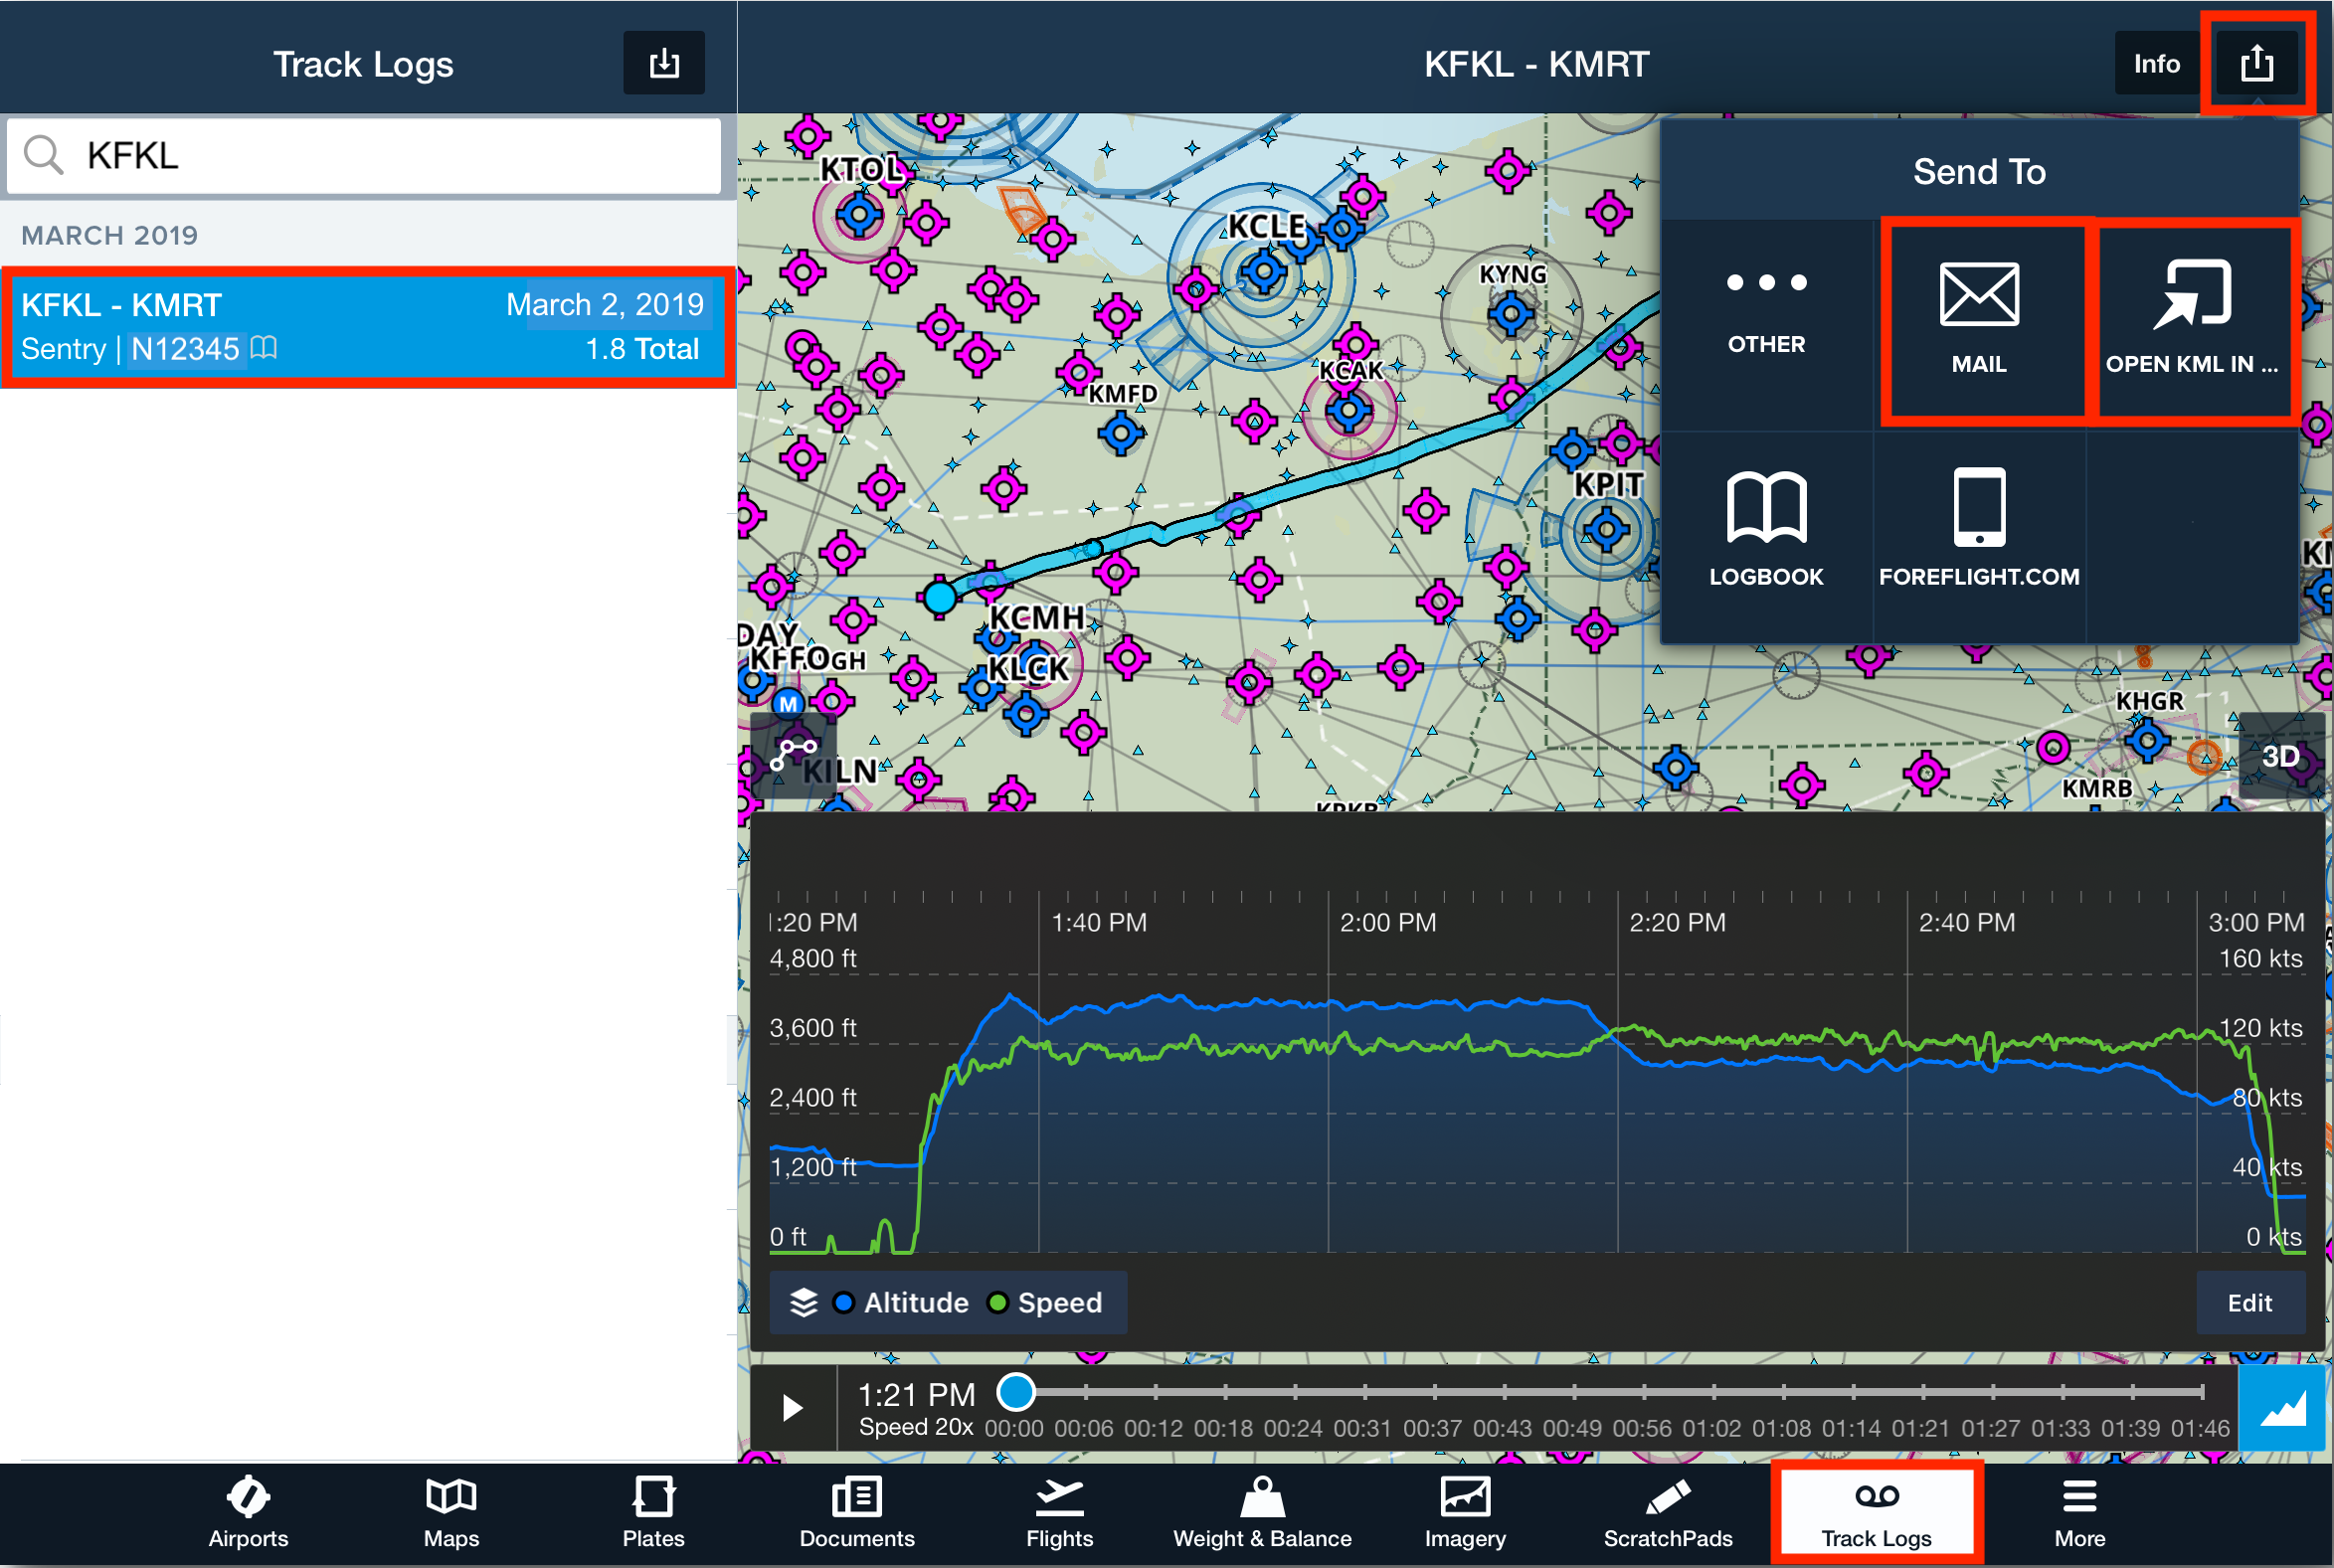
Task: Choose Open KML In option
Action: tap(2191, 320)
